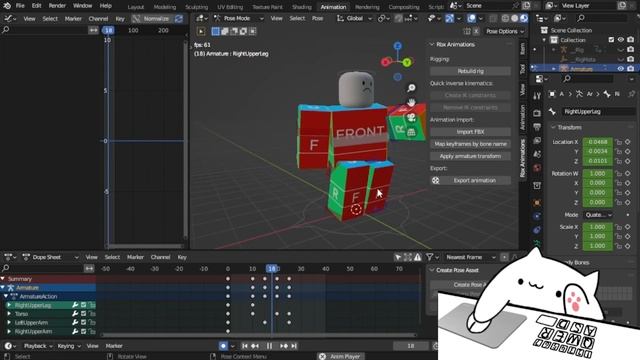Open the Dope Sheet mode dropdown
The width and height of the screenshot is (640, 360).
(x=51, y=257)
